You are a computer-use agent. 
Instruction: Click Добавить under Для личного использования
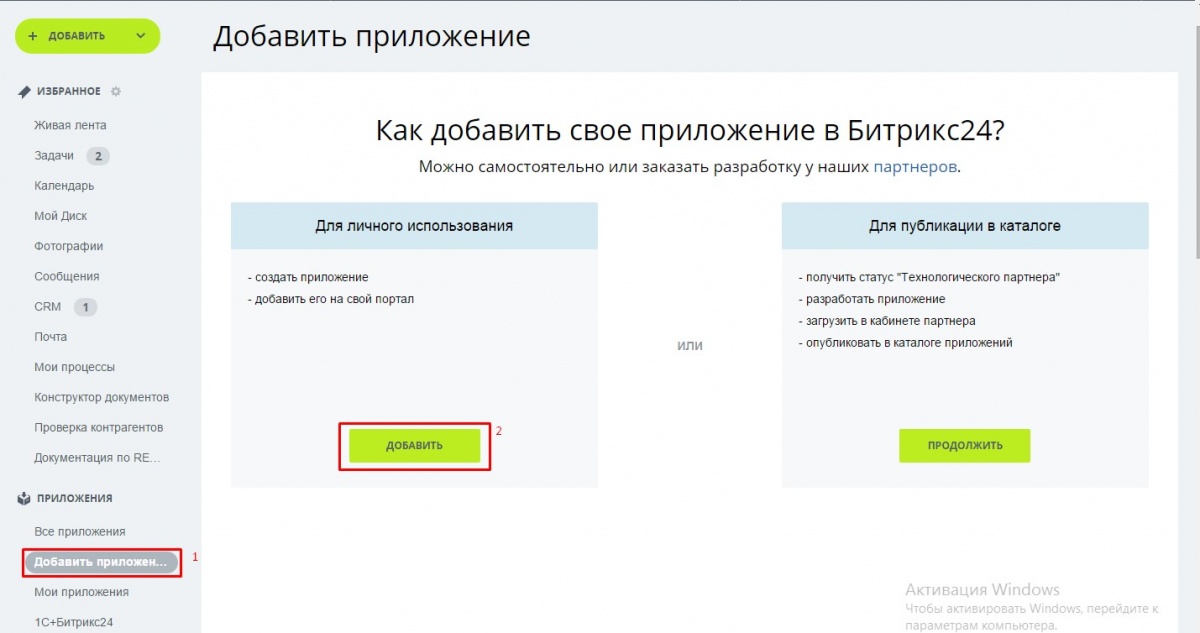click(414, 446)
